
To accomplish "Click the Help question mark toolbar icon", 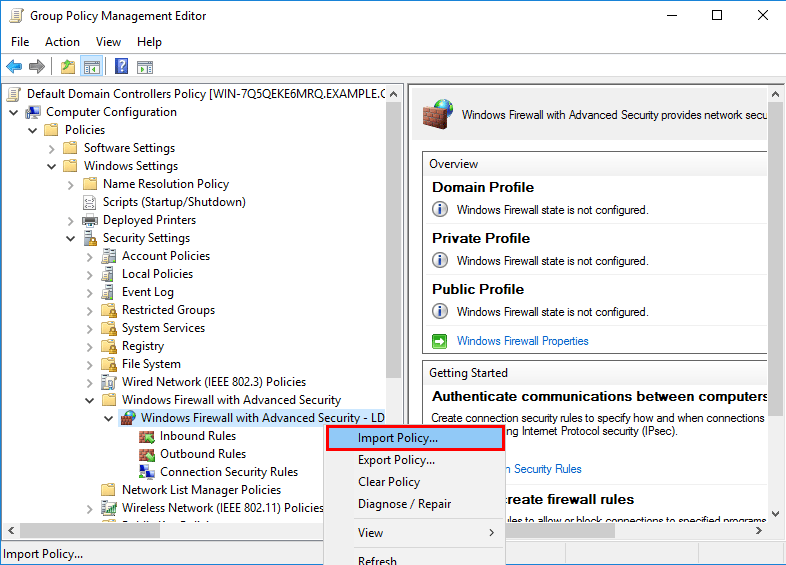I will (x=121, y=67).
